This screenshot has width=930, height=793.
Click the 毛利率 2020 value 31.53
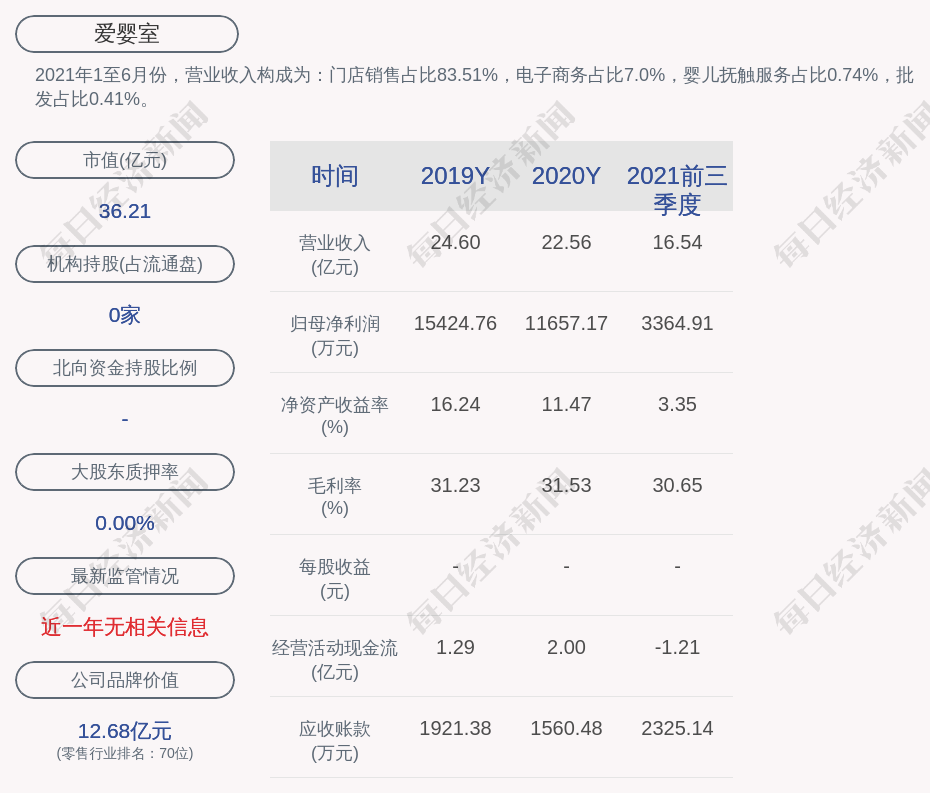pyautogui.click(x=566, y=485)
